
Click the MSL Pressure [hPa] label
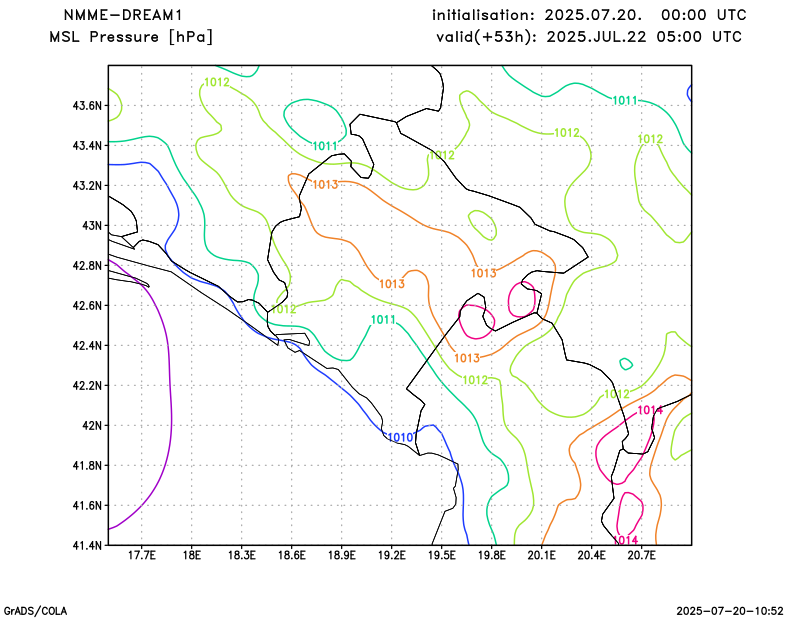point(131,37)
